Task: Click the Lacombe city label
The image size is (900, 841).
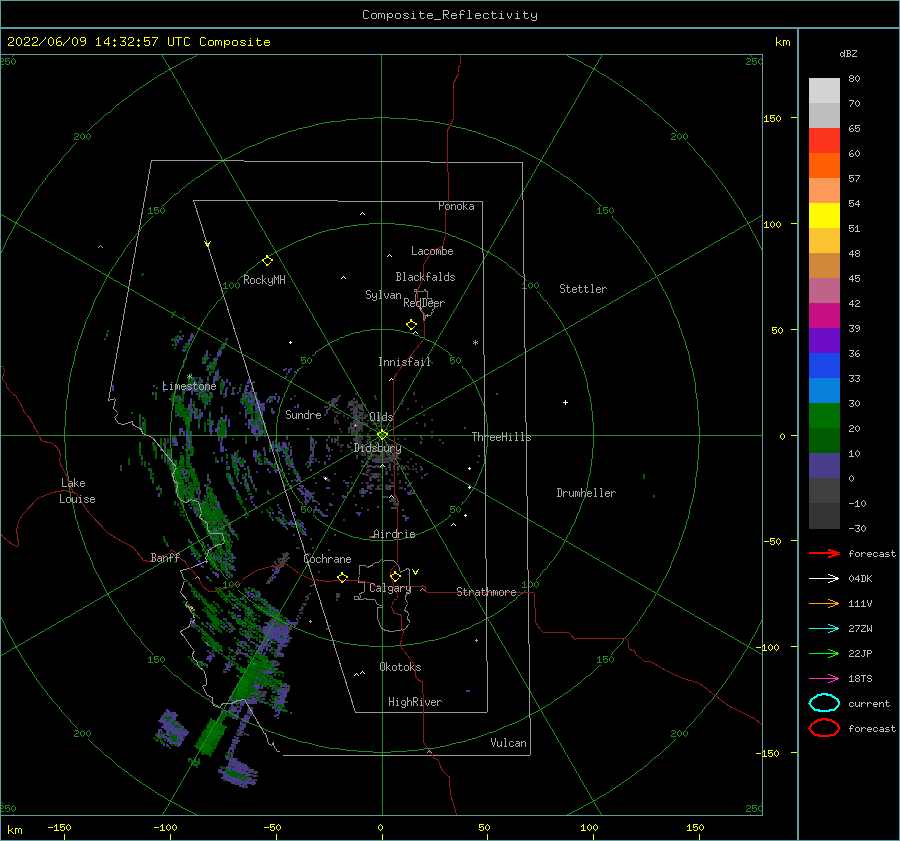Action: pos(432,251)
